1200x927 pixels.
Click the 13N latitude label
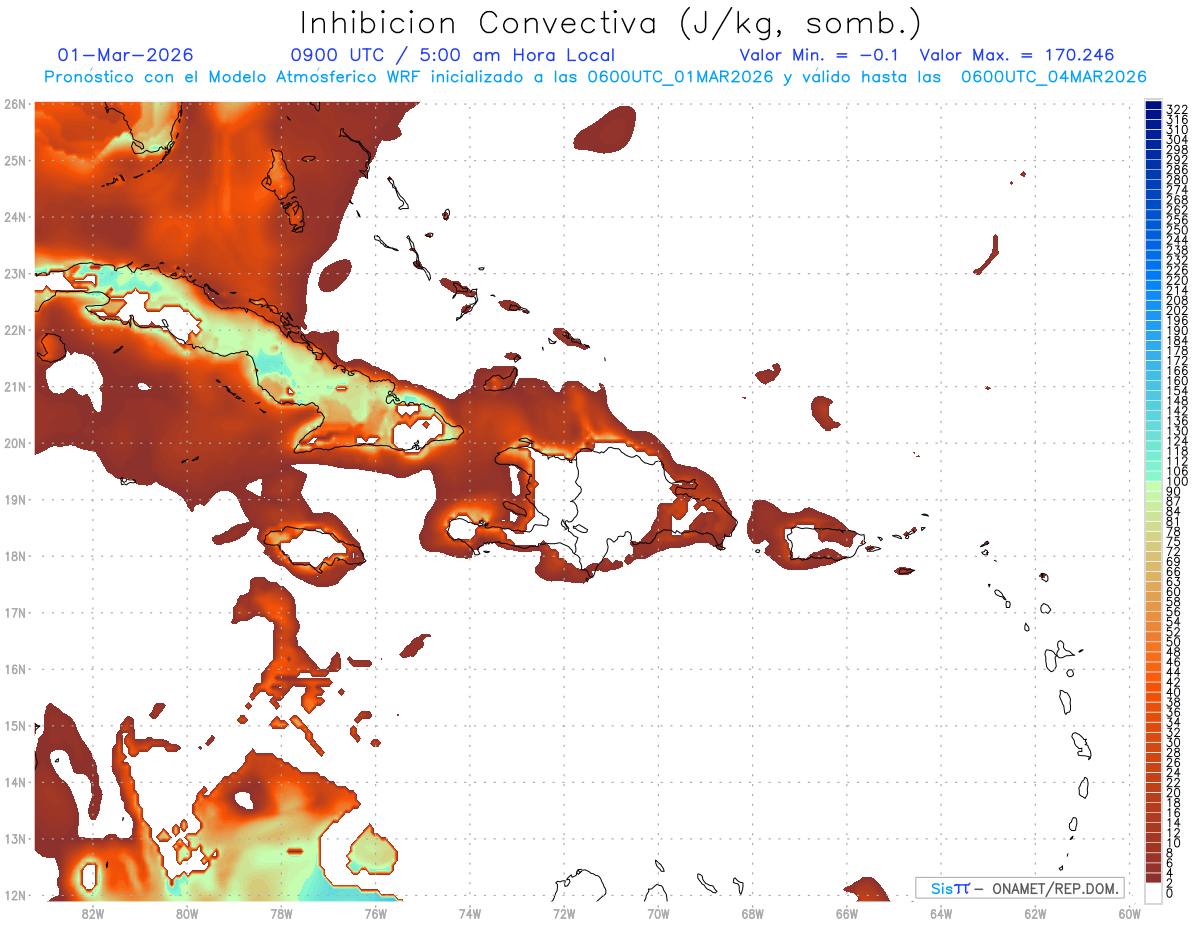tap(15, 839)
